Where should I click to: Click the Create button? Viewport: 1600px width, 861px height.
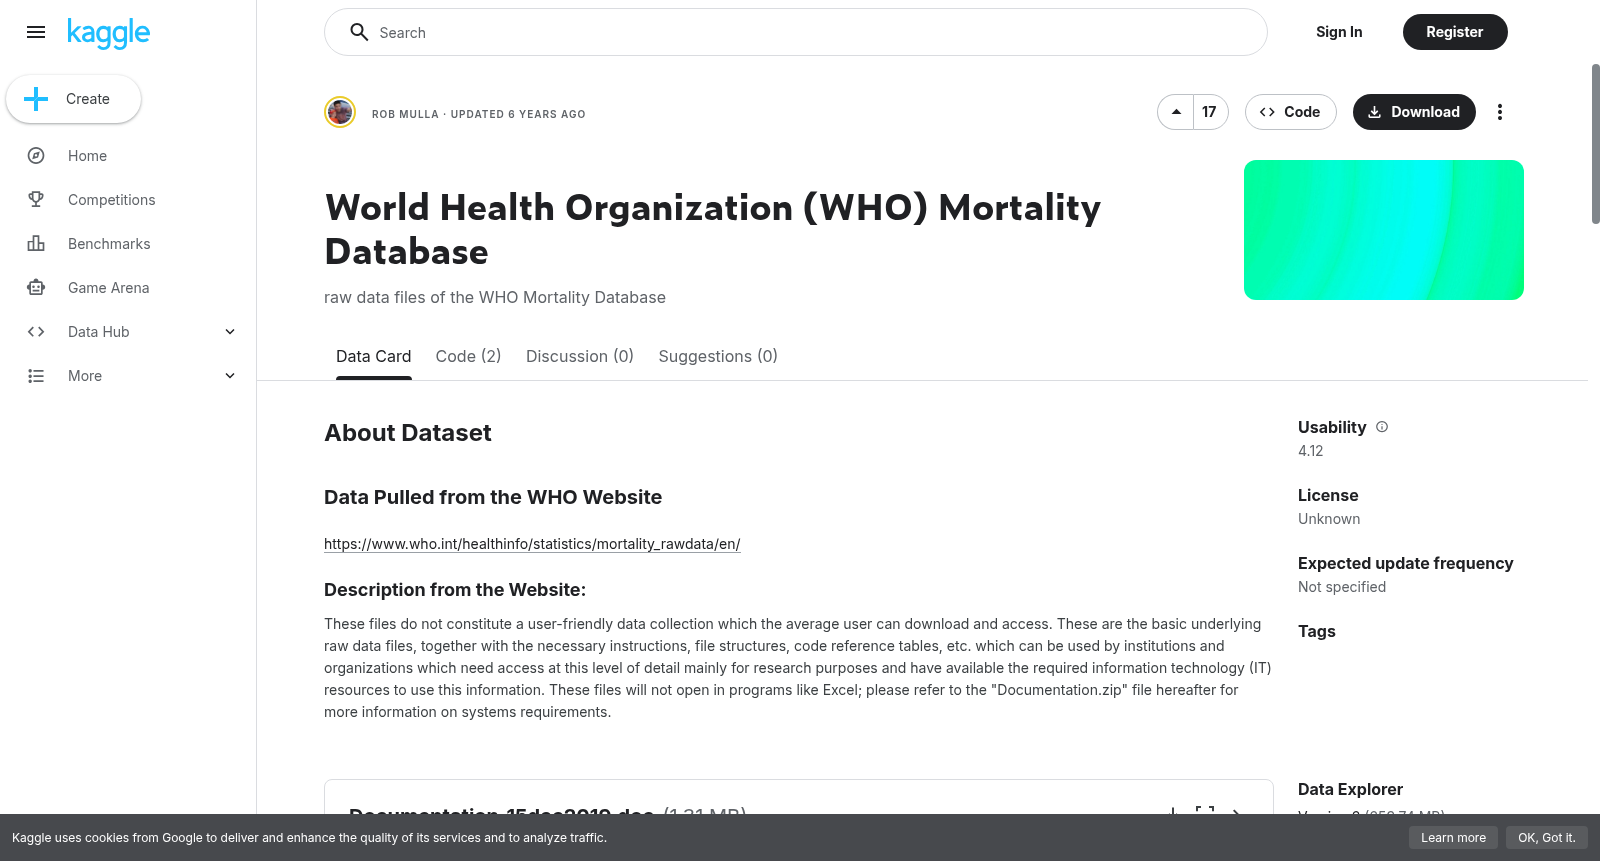(73, 99)
